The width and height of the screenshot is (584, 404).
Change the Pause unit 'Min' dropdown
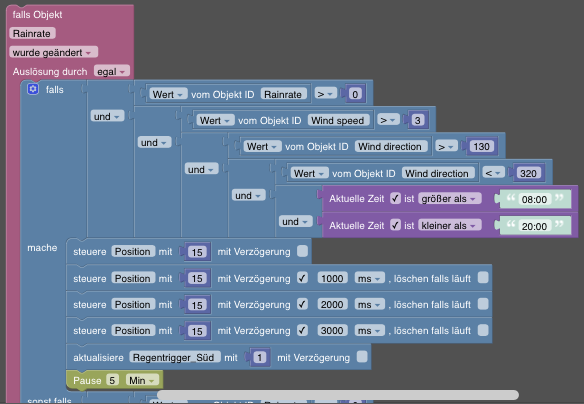(142, 380)
